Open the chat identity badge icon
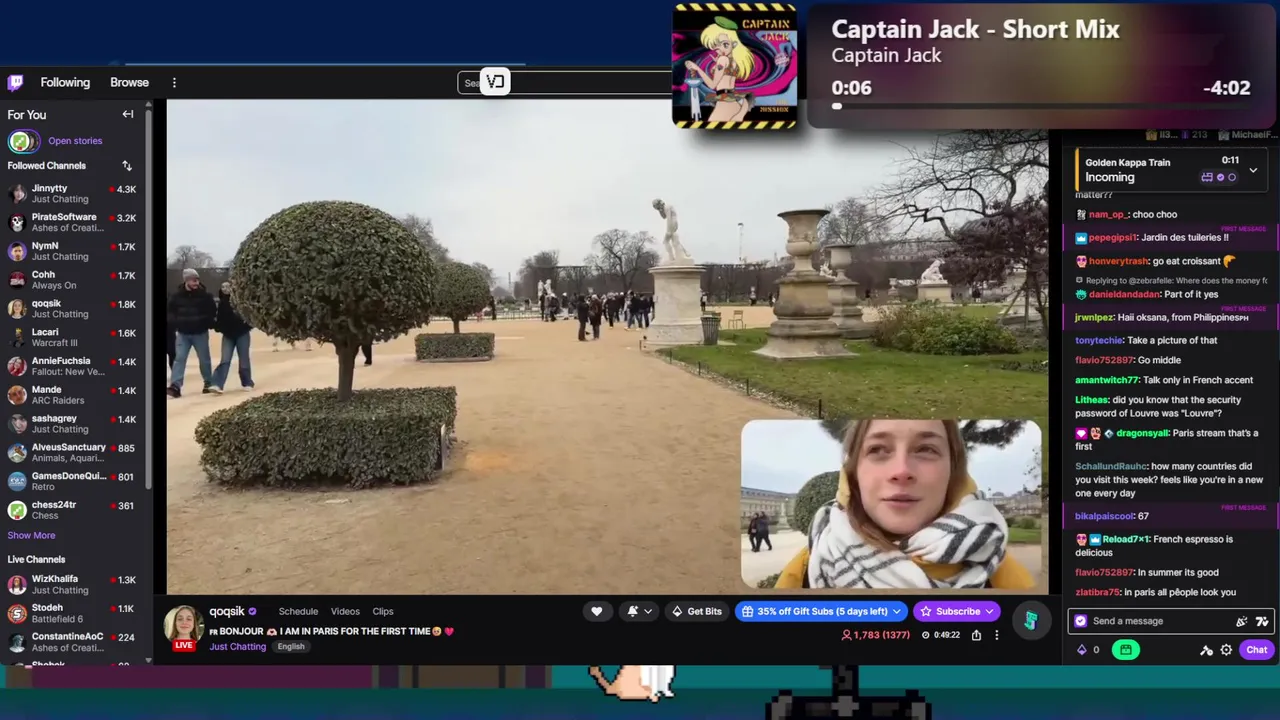The height and width of the screenshot is (720, 1280). 1080,621
